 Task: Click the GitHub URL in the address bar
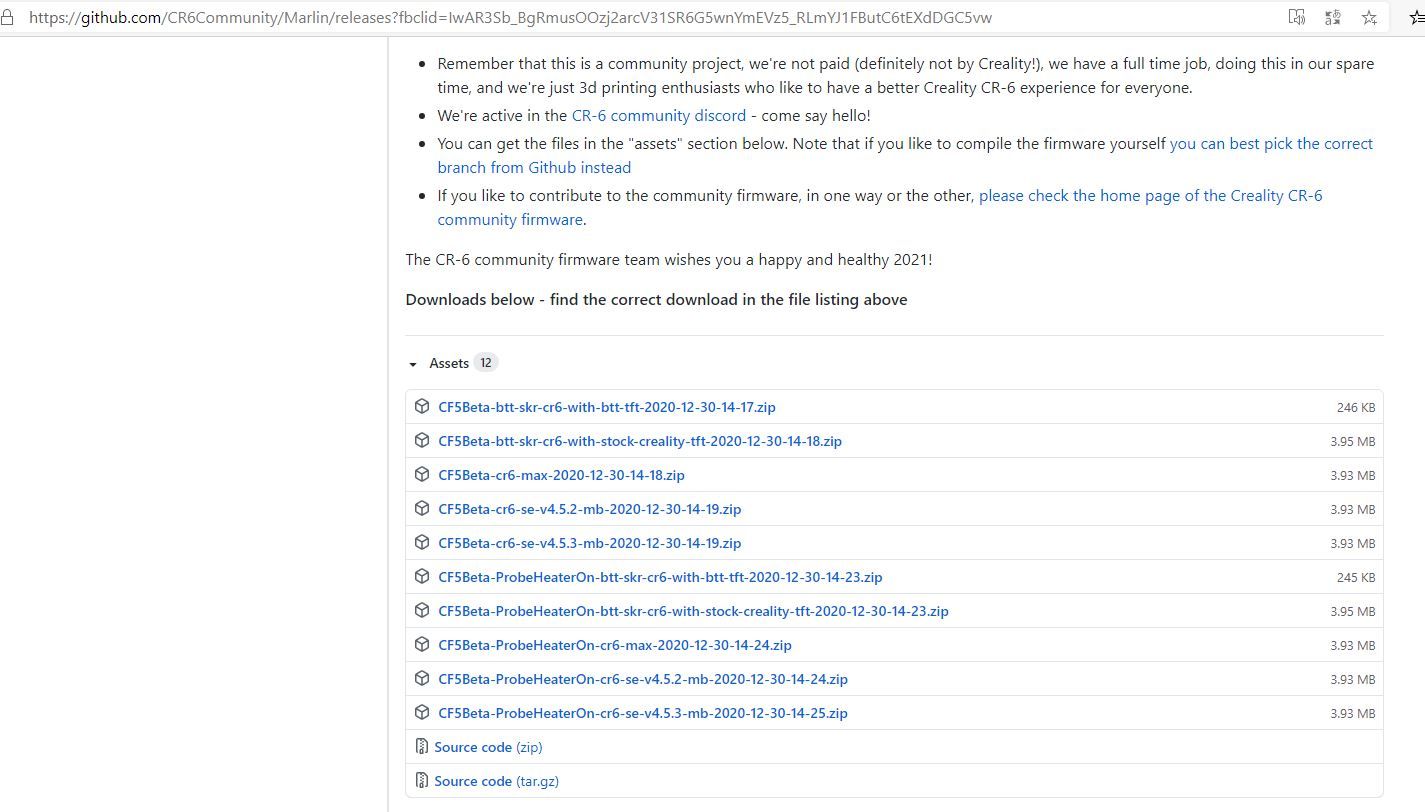(x=510, y=17)
